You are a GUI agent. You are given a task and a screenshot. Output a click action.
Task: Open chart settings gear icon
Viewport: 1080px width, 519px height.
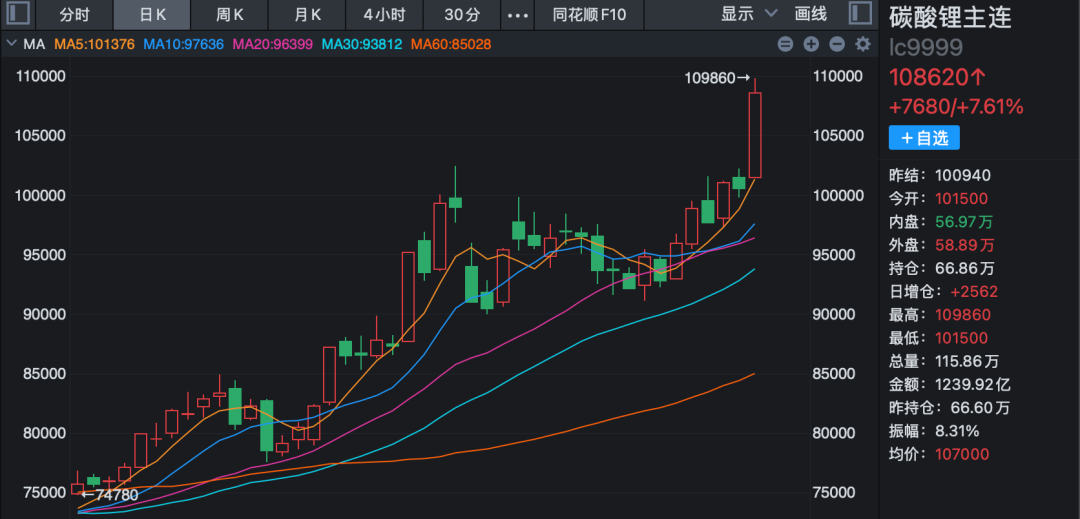coord(863,44)
